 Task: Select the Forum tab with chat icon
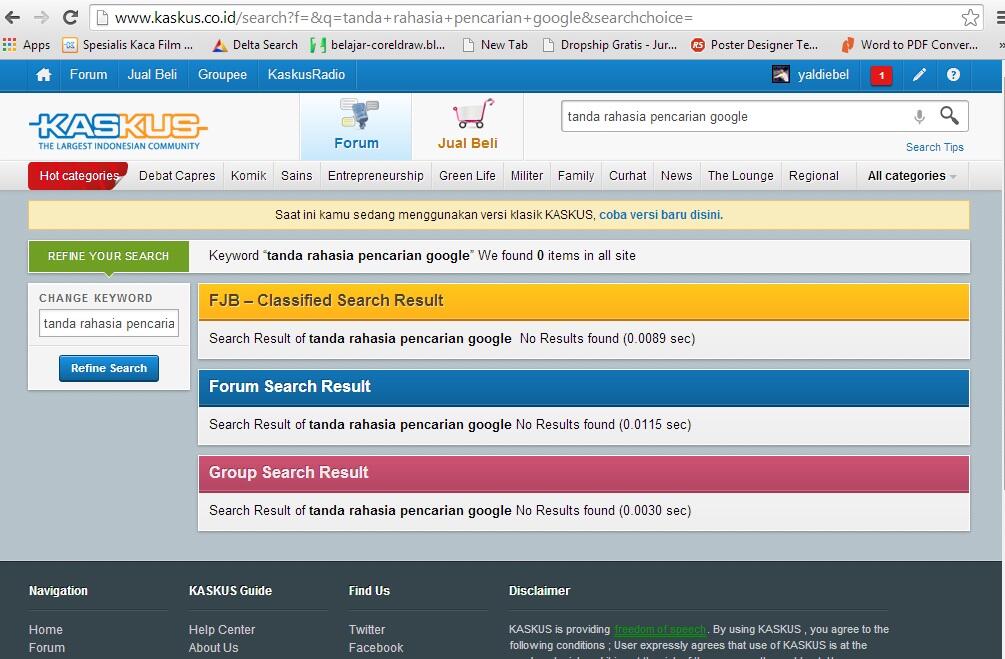coord(356,126)
